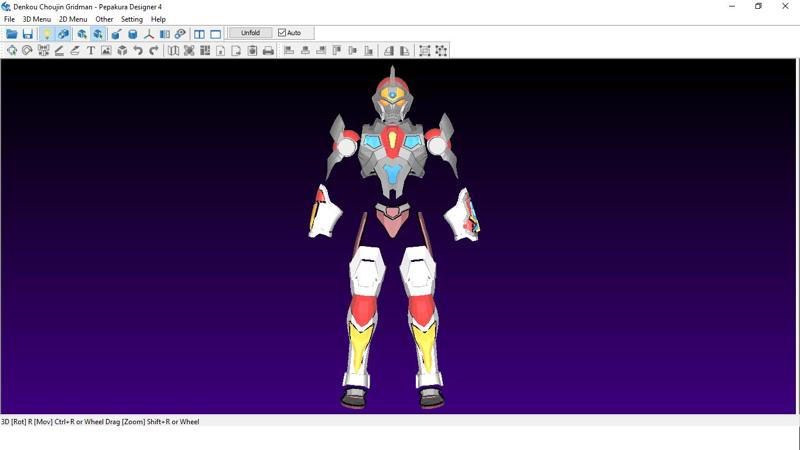800x450 pixels.
Task: Click the highlighted second cube with arrow icon
Action: 98,34
